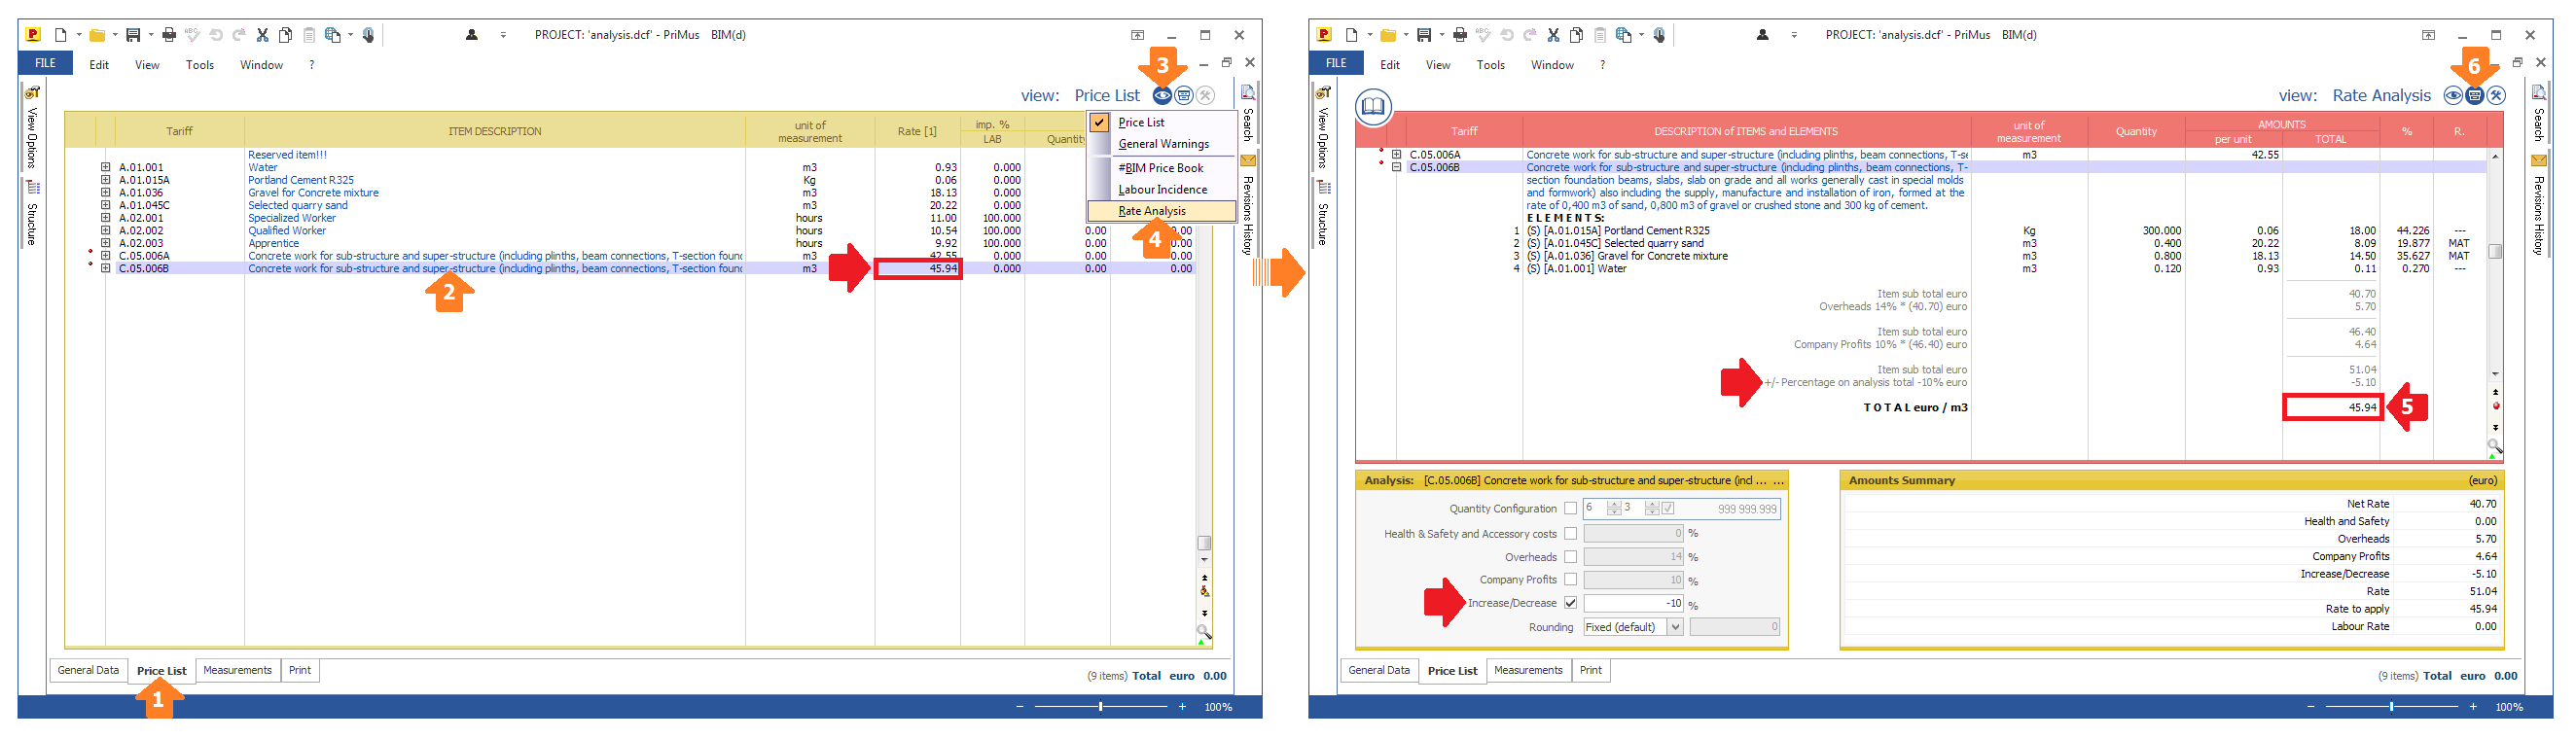Open Print tab in right window
Screen dimensions: 2576x739
(x=1591, y=671)
